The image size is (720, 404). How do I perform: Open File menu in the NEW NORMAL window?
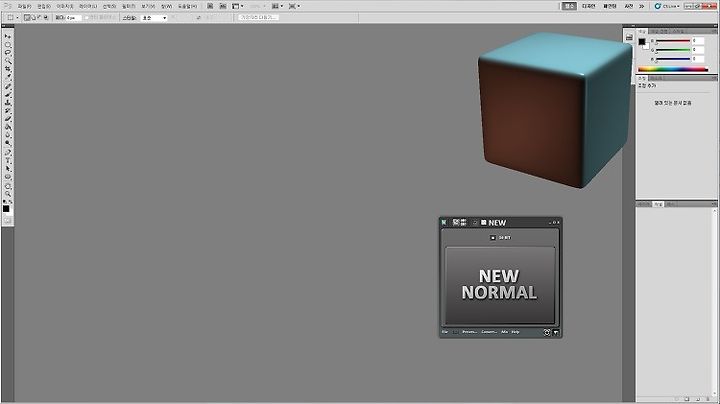tap(444, 332)
